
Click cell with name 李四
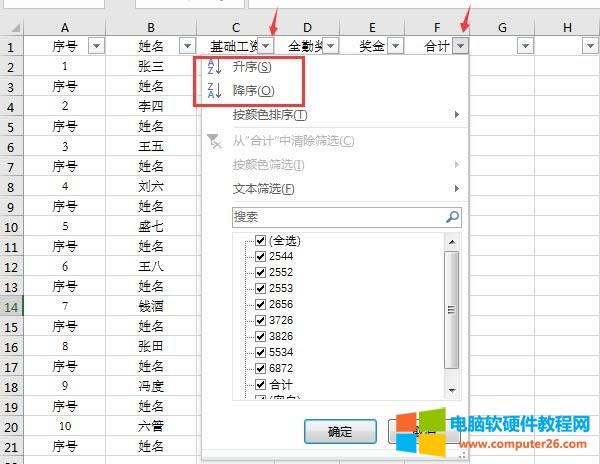pos(151,106)
